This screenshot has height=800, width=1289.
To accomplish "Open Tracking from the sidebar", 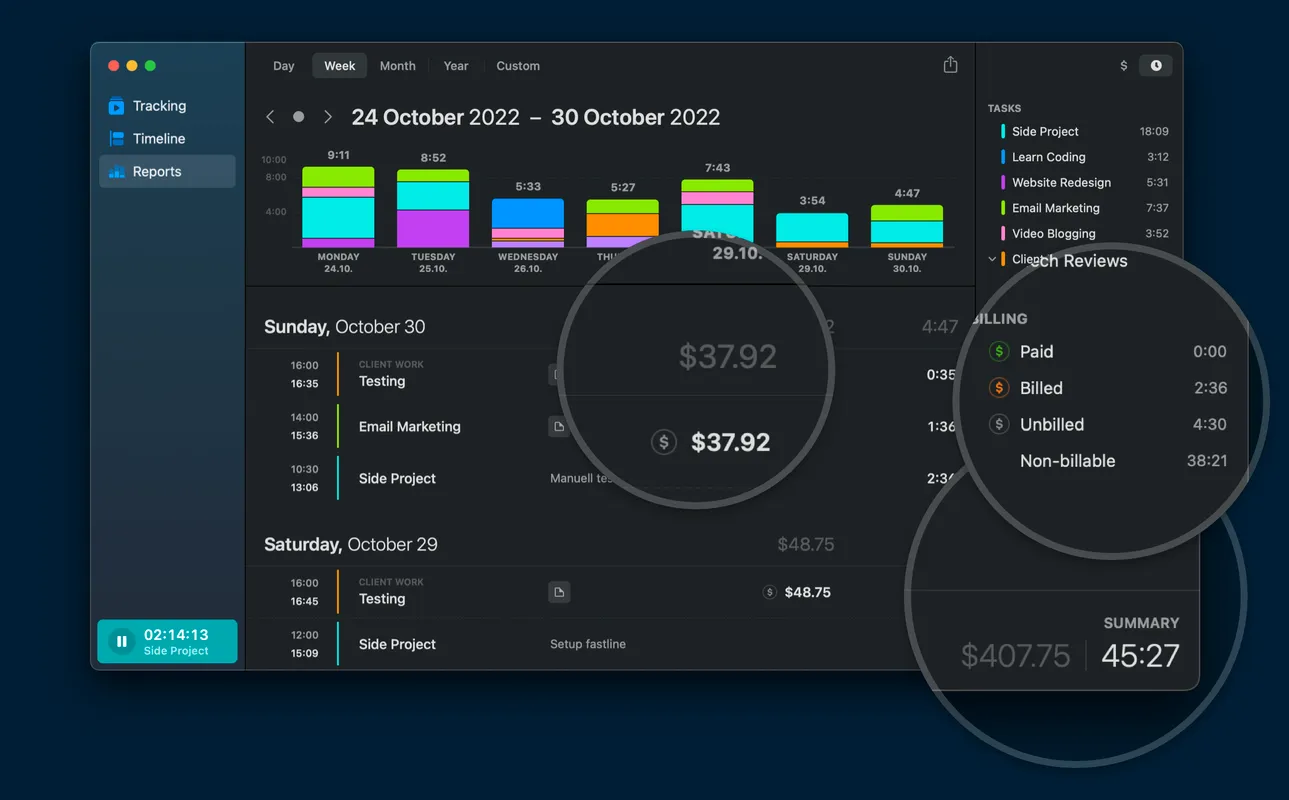I will (159, 106).
